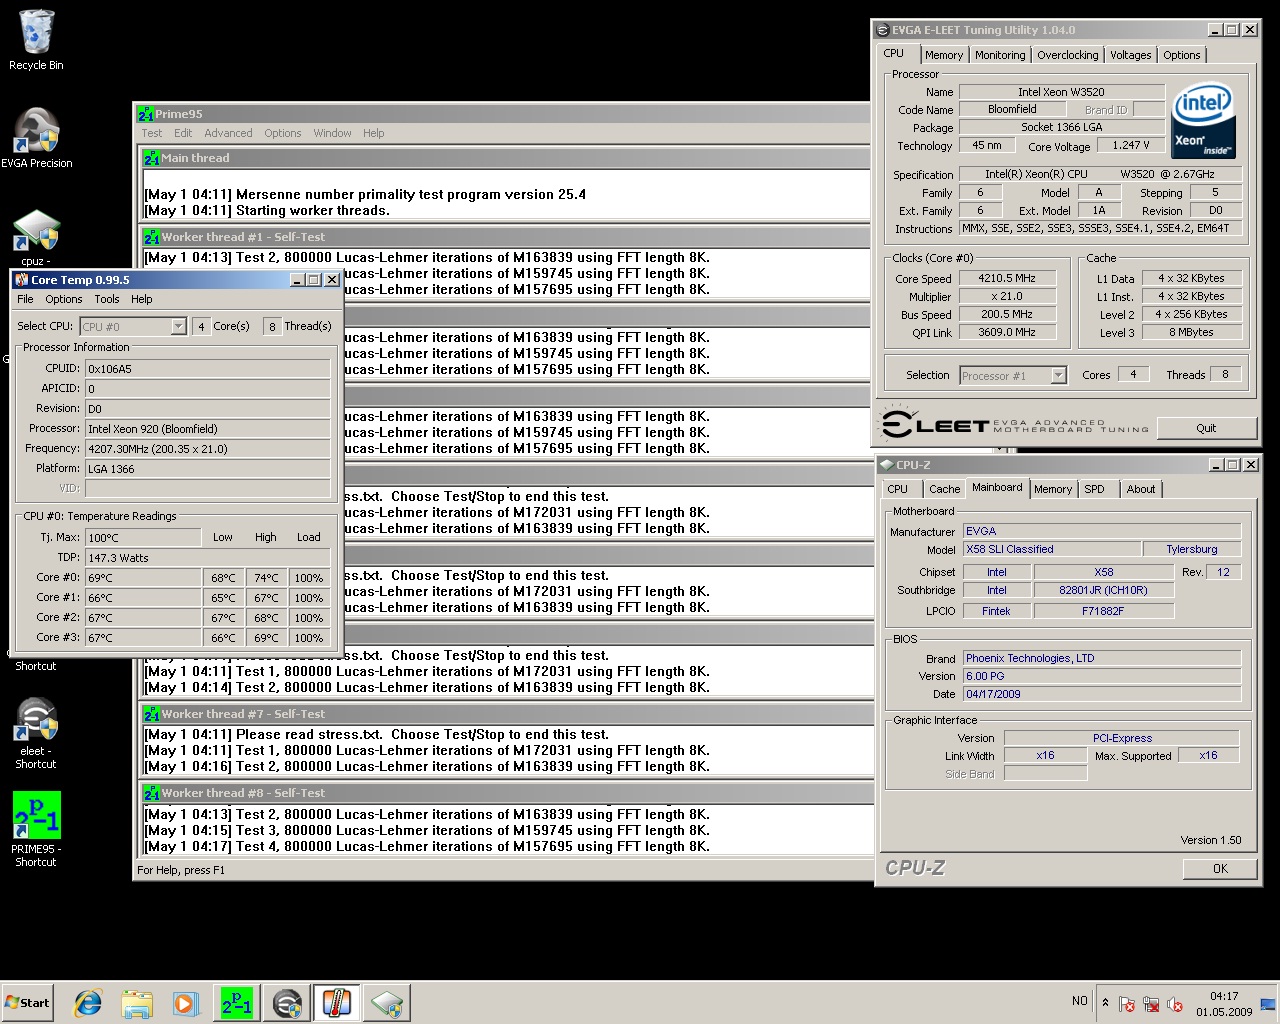
Task: Click the Quit button in E-LEET
Action: (x=1206, y=428)
